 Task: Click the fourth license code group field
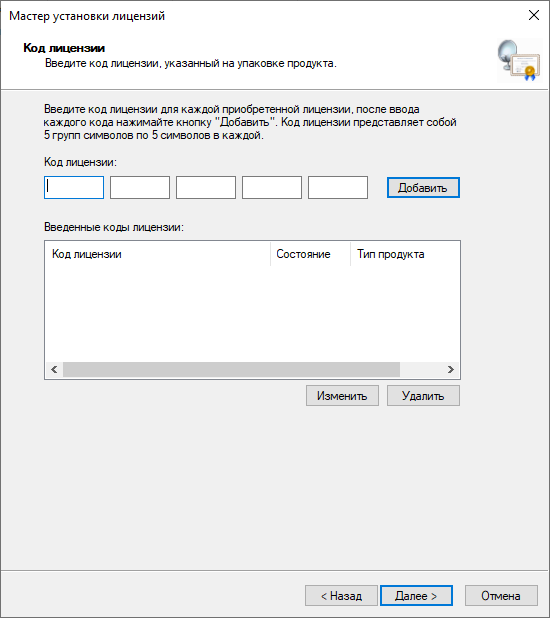272,188
